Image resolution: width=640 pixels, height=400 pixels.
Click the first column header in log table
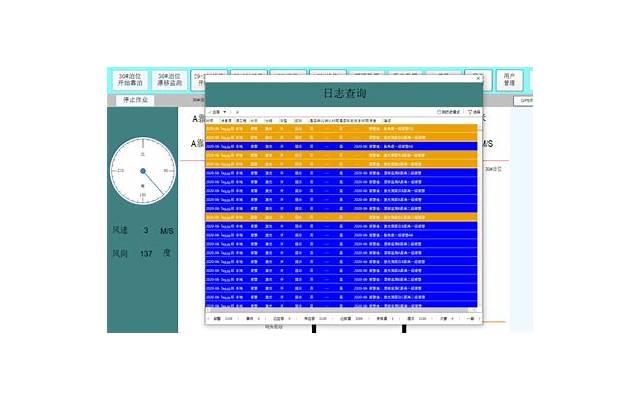point(211,120)
